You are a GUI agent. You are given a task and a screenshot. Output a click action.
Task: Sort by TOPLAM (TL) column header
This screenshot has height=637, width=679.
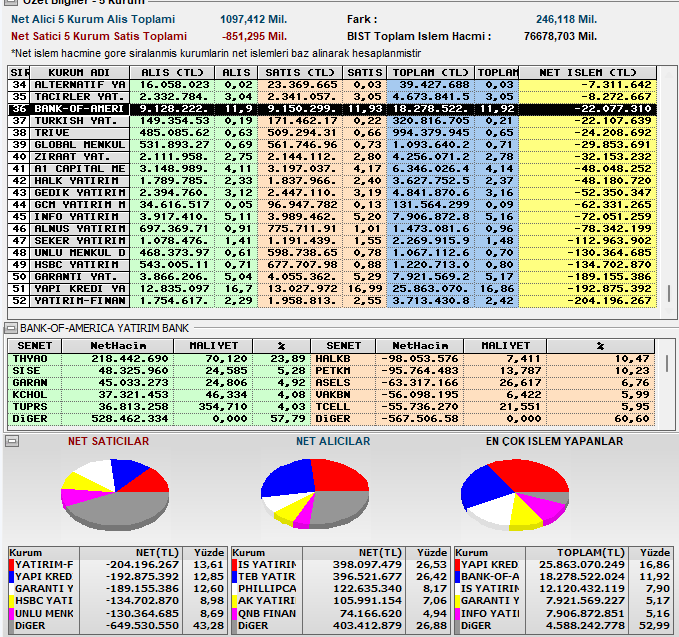[430, 72]
